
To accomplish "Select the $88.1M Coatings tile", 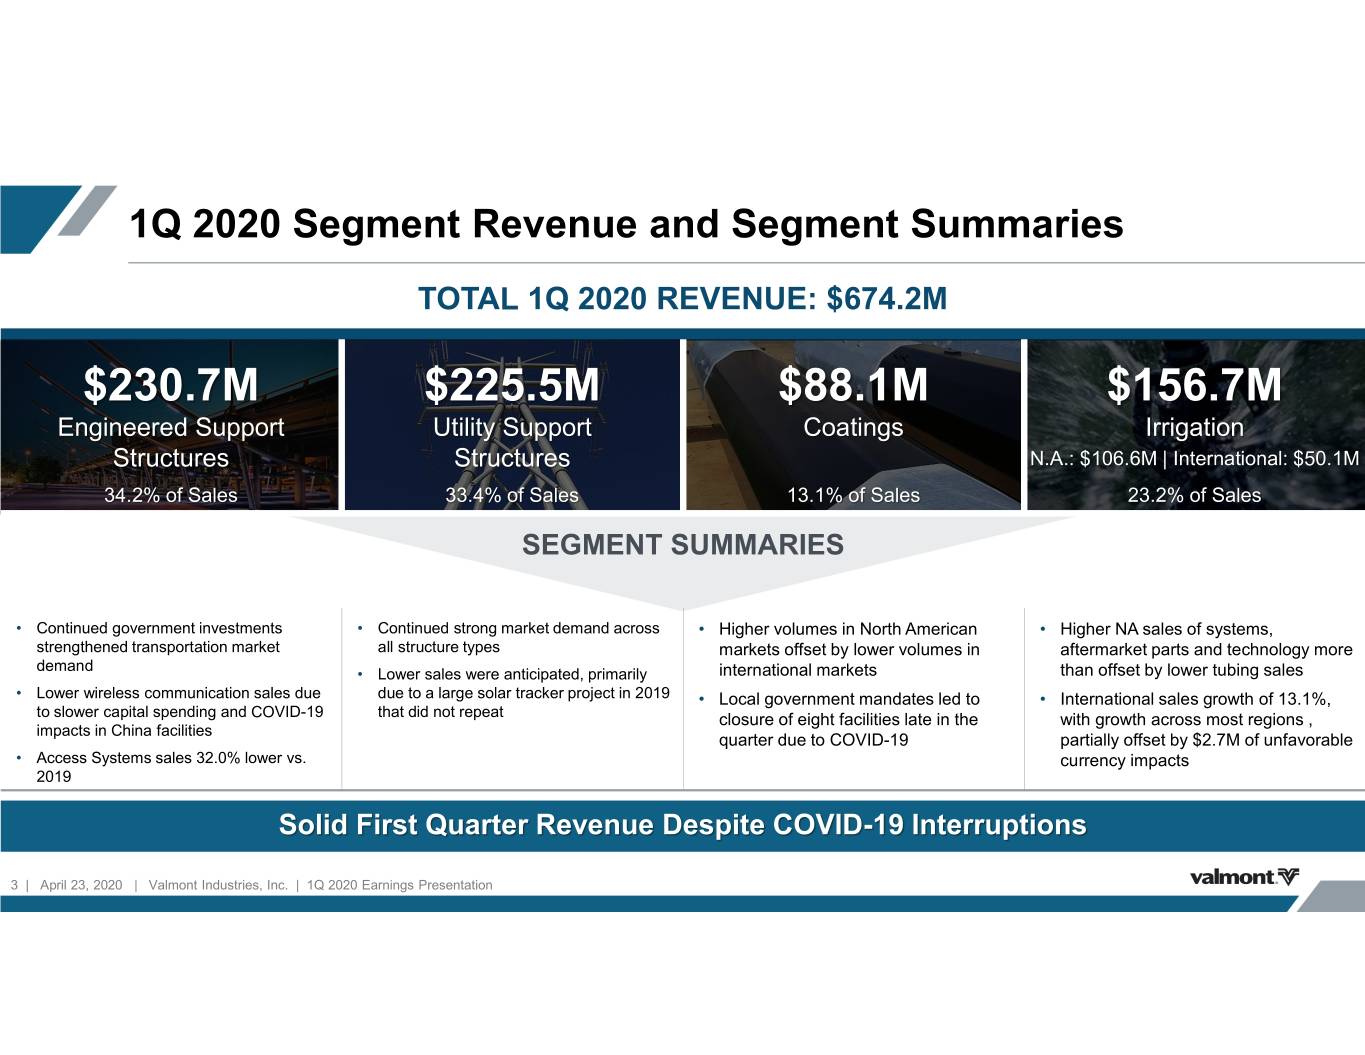I will [x=853, y=424].
